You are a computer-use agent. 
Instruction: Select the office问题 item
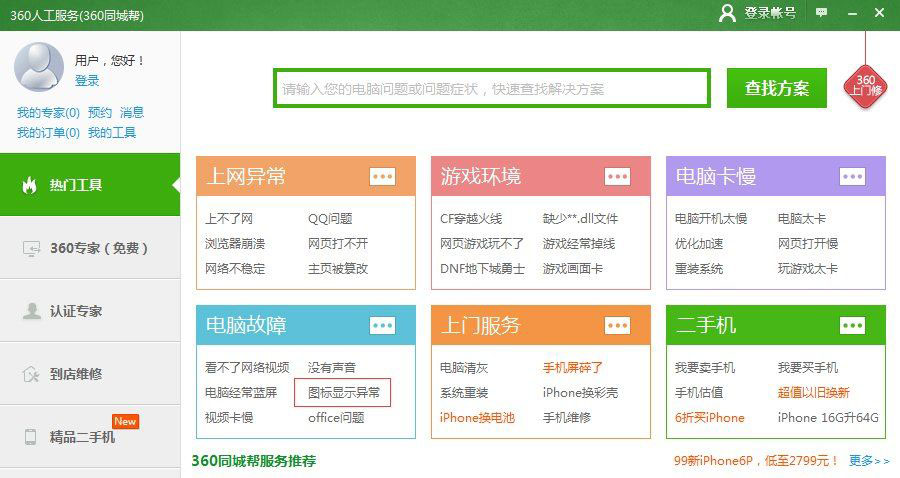336,418
